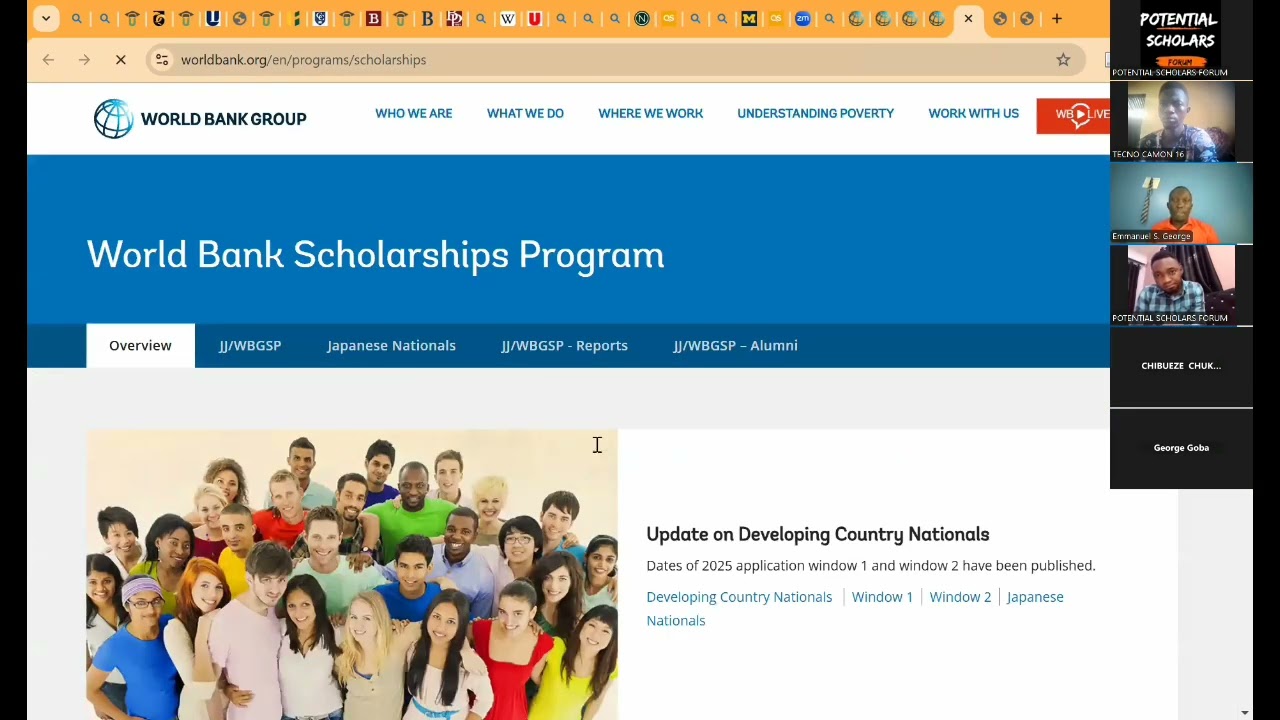Click the Potential Scholars Forum logo tile
This screenshot has height=720, width=1280.
click(1181, 40)
